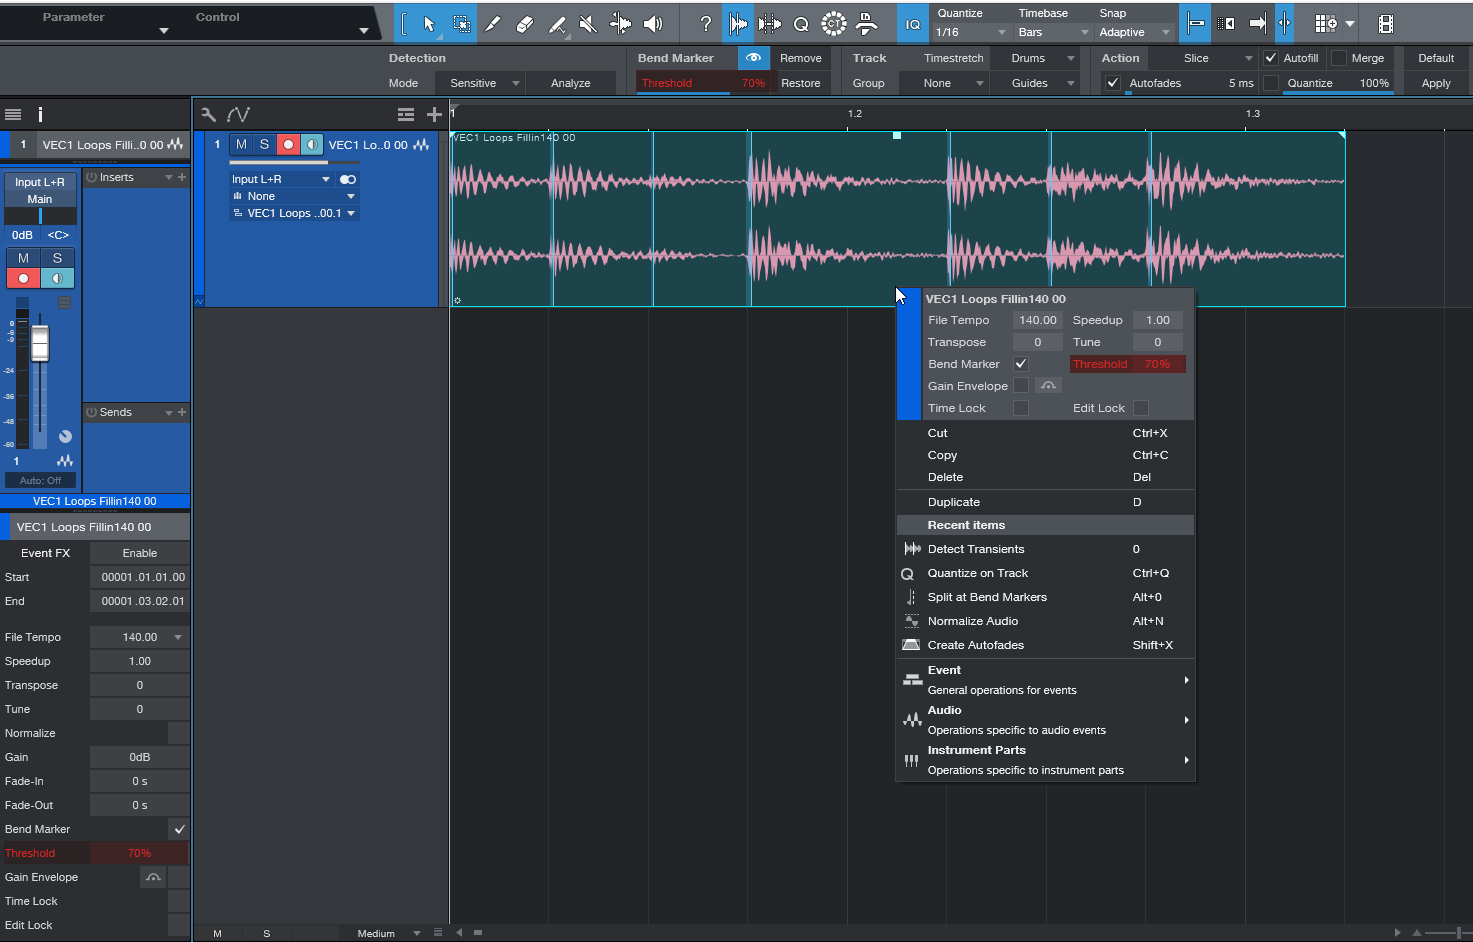Activate the Mute tool
The image size is (1473, 942).
[x=588, y=24]
